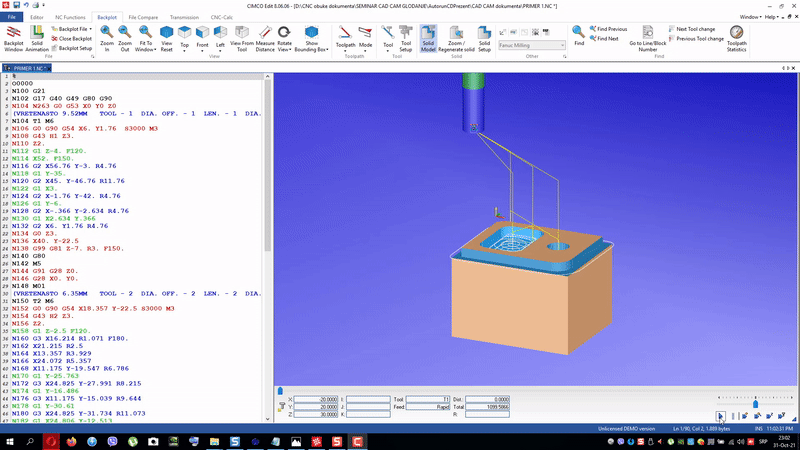Click Find Next
The height and width of the screenshot is (450, 800).
pyautogui.click(x=604, y=39)
